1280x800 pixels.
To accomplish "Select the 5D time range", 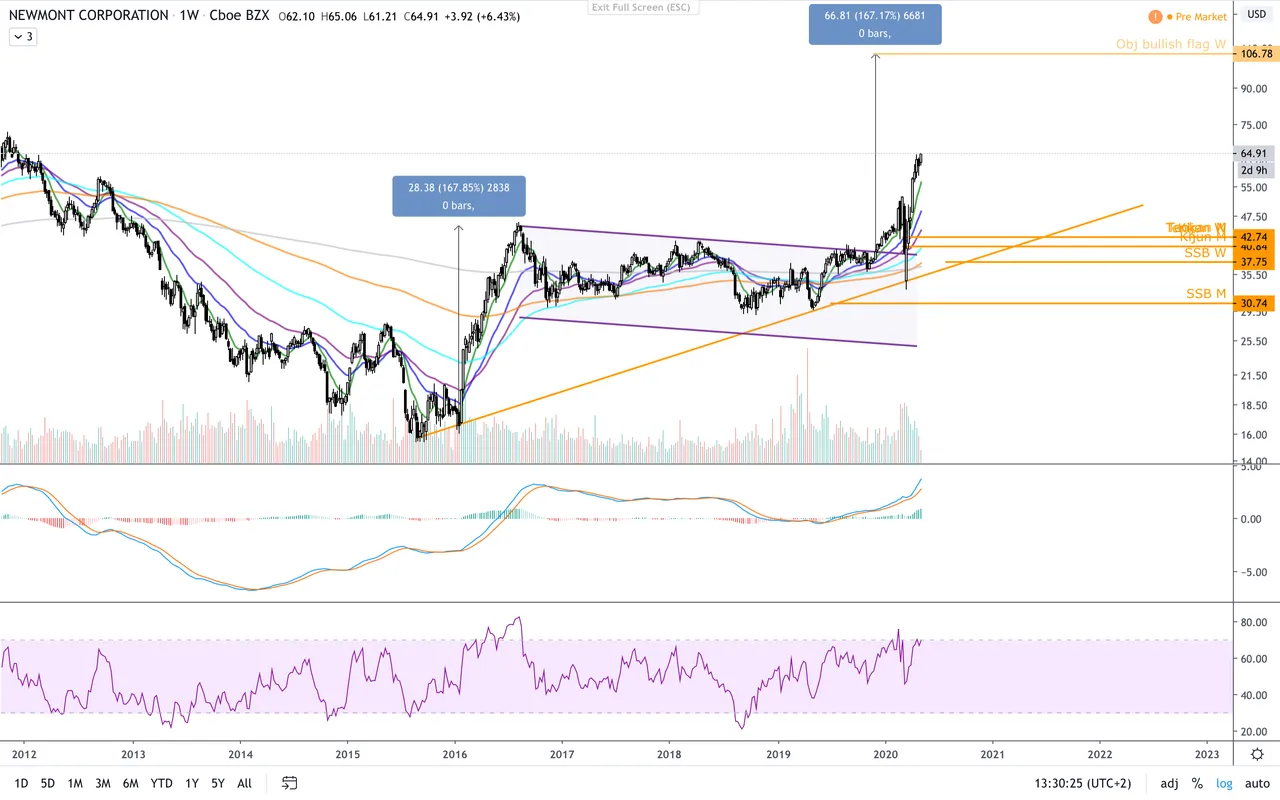I will (x=48, y=783).
